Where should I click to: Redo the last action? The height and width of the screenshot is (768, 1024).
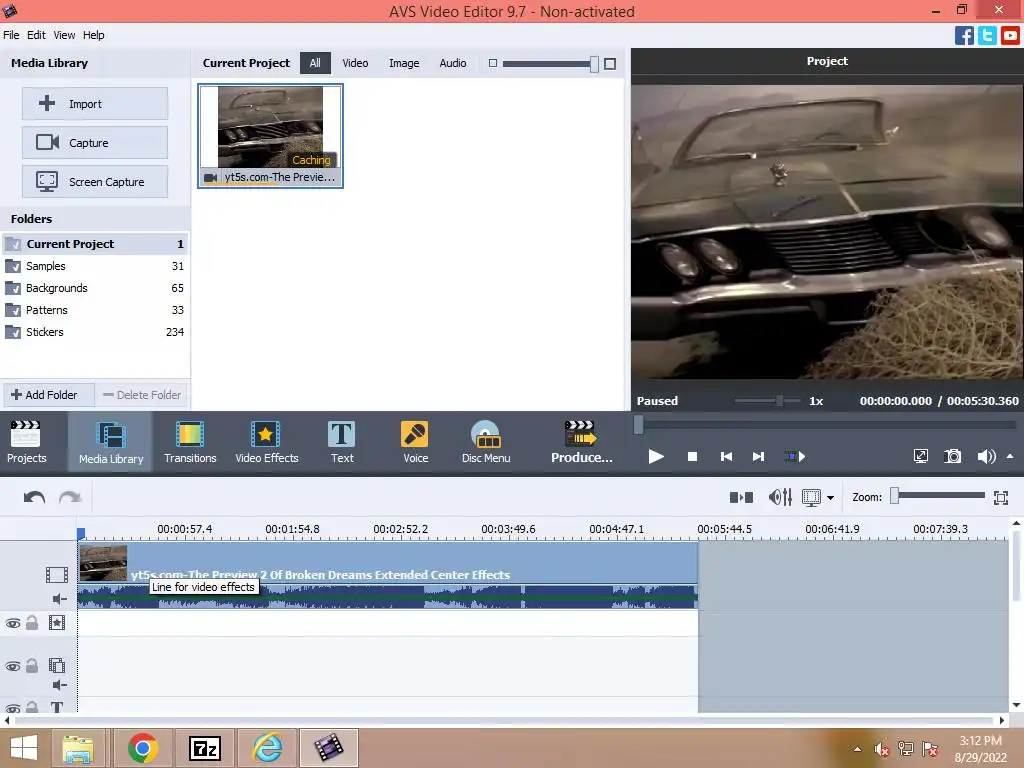(70, 498)
